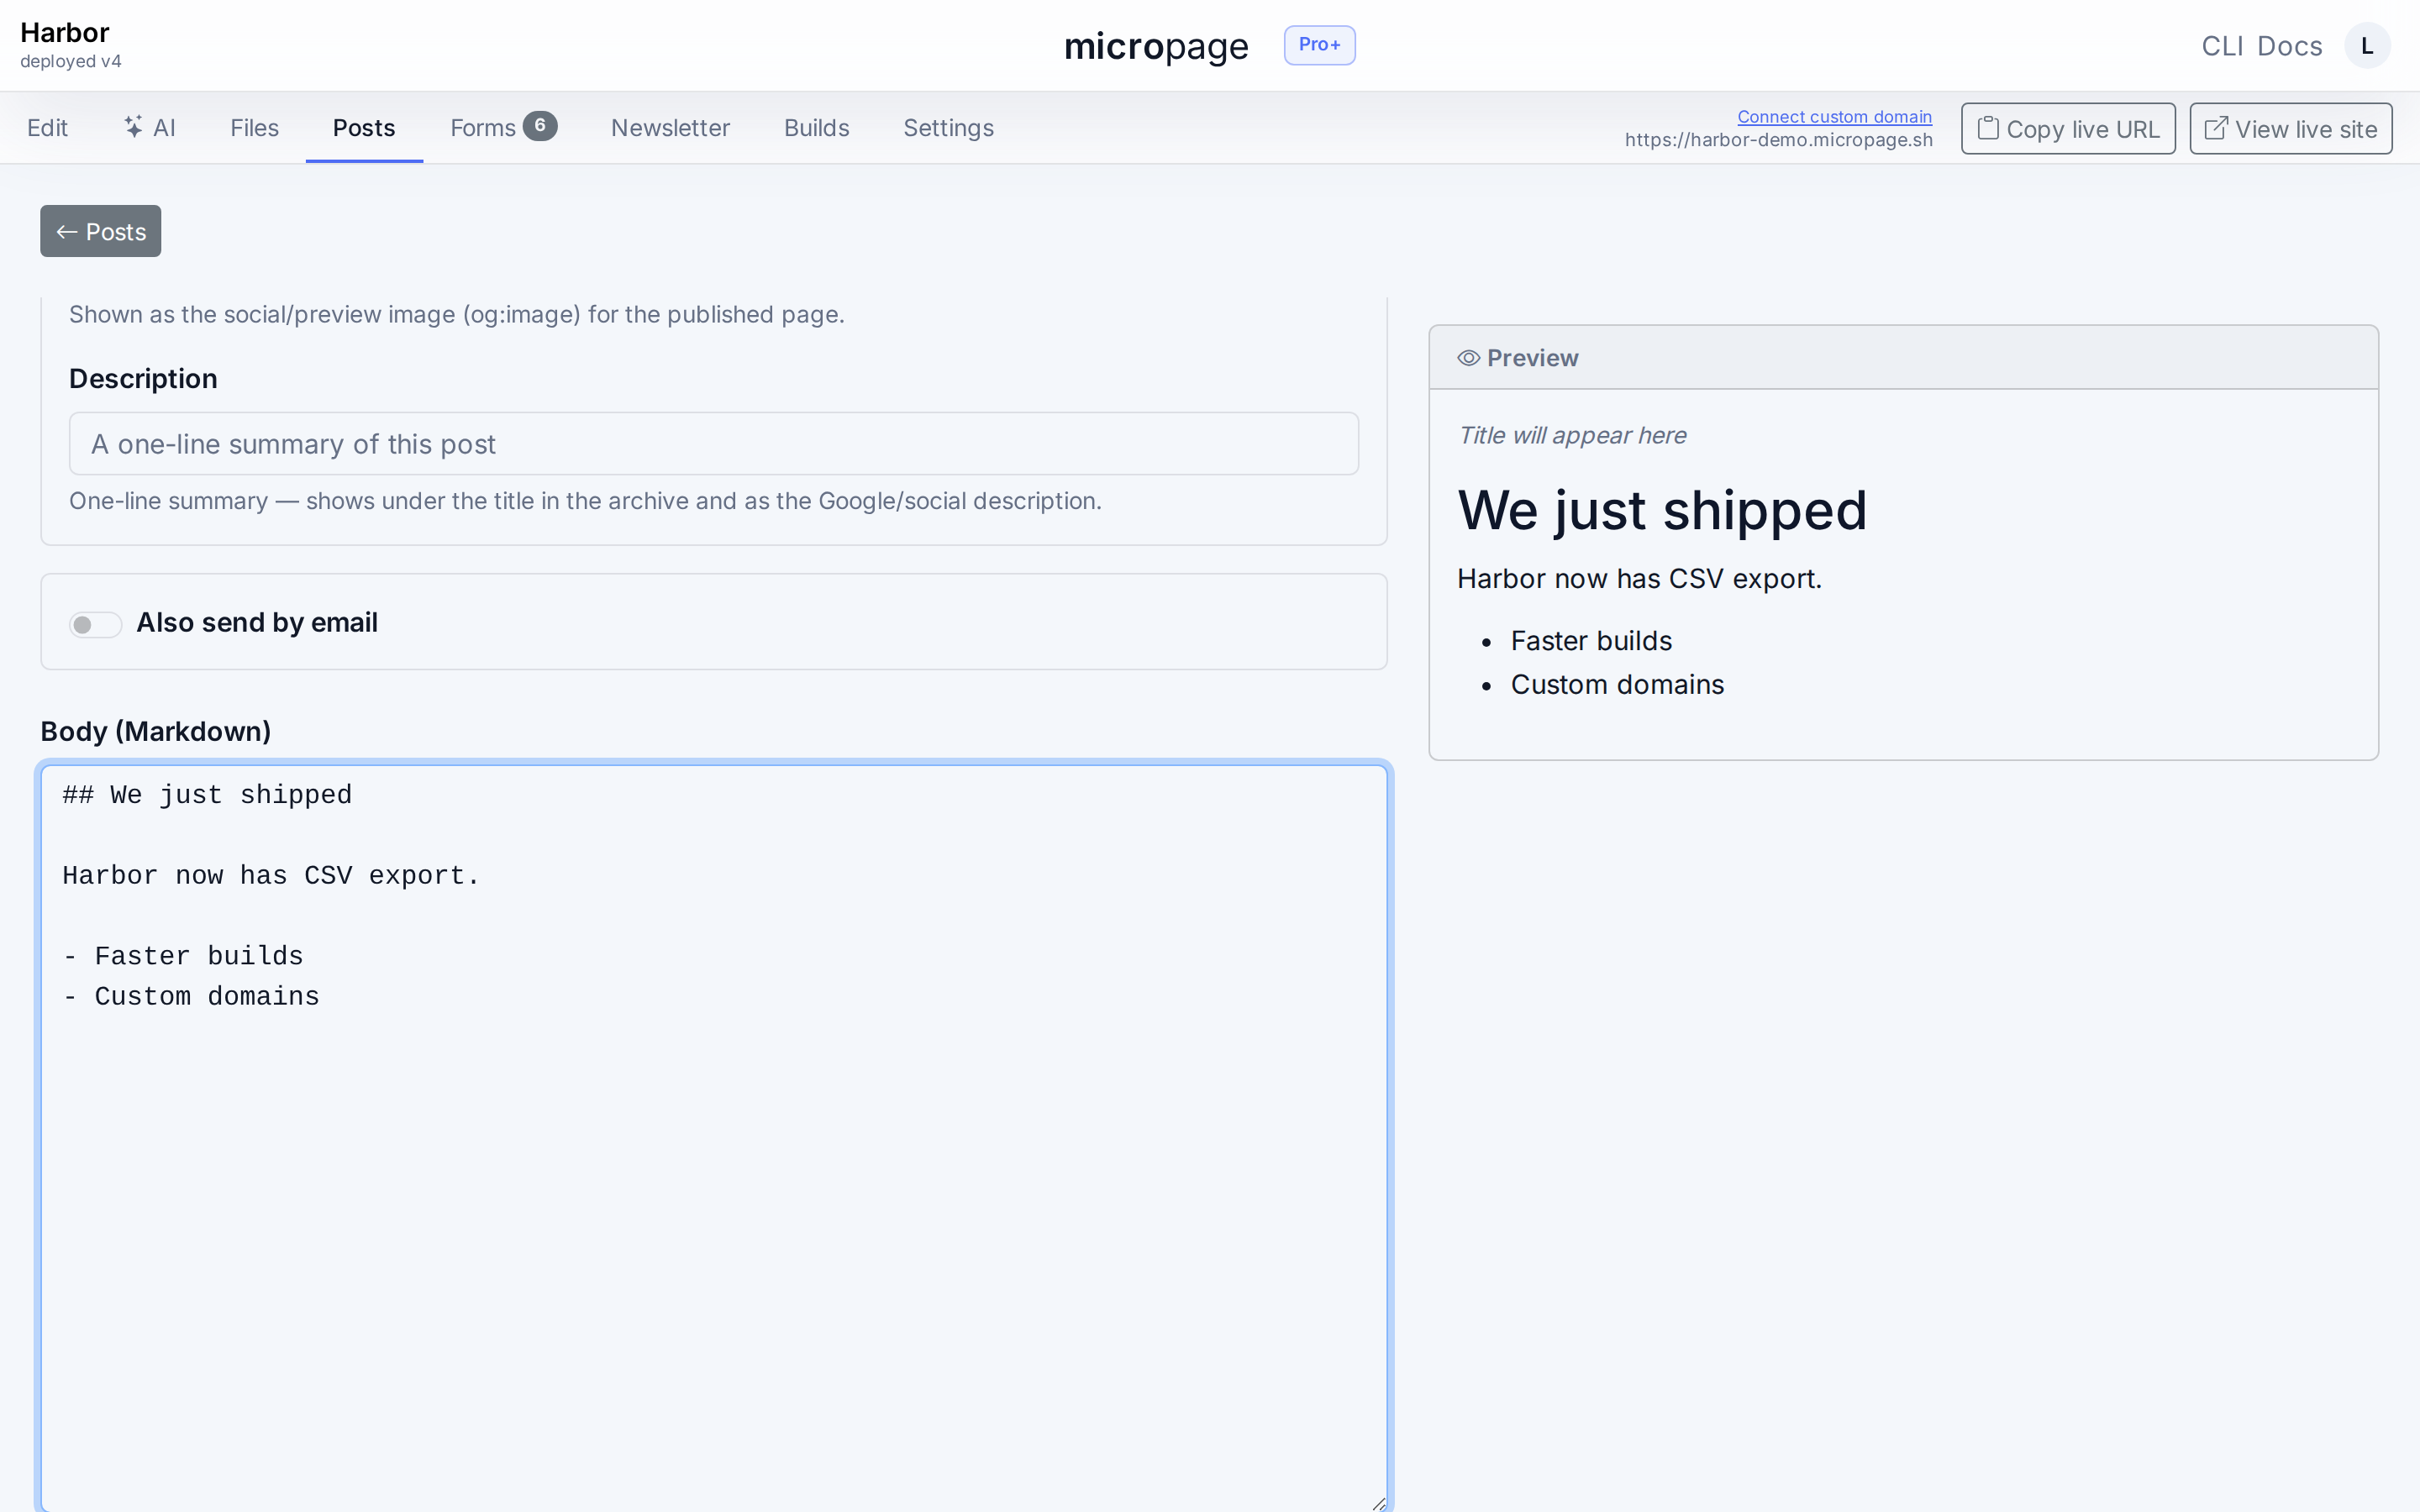Click 'Faster builds' preview bullet
2420x1512 pixels.
[1591, 641]
